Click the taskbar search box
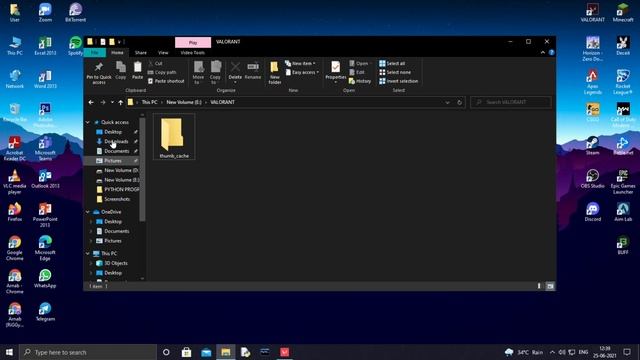The image size is (640, 360). pos(88,352)
